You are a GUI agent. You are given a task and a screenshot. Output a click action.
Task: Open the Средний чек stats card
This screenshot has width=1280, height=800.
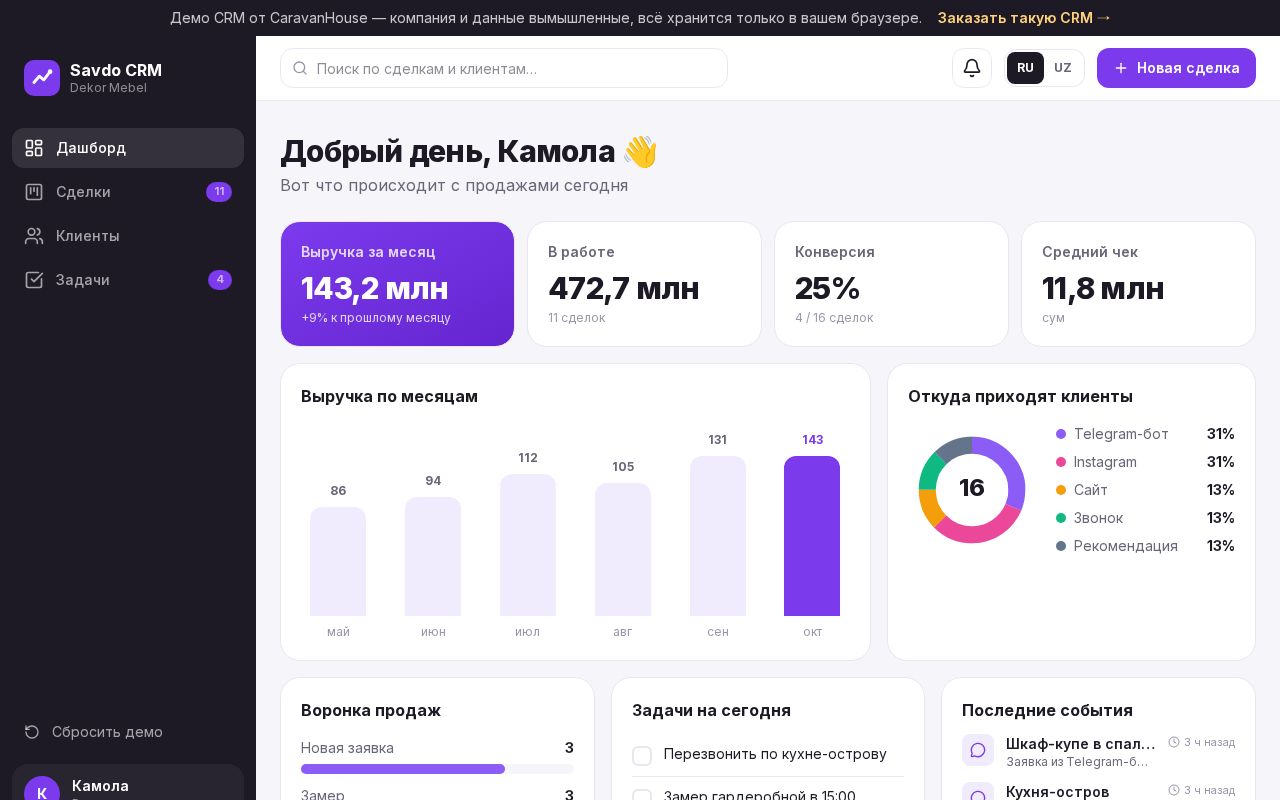click(x=1138, y=284)
